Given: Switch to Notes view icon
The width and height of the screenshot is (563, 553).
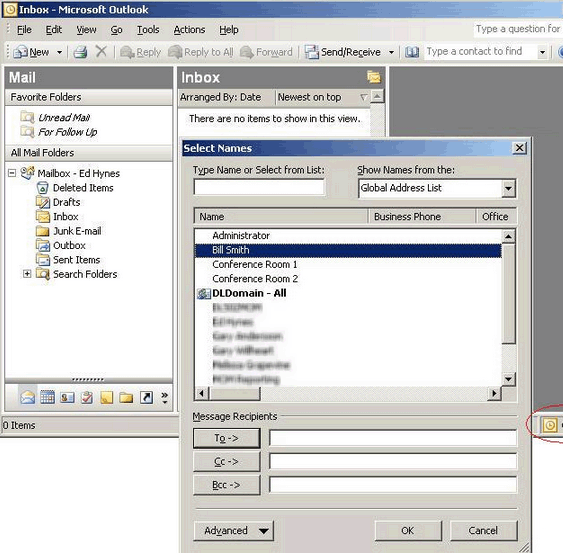Looking at the screenshot, I should click(107, 397).
